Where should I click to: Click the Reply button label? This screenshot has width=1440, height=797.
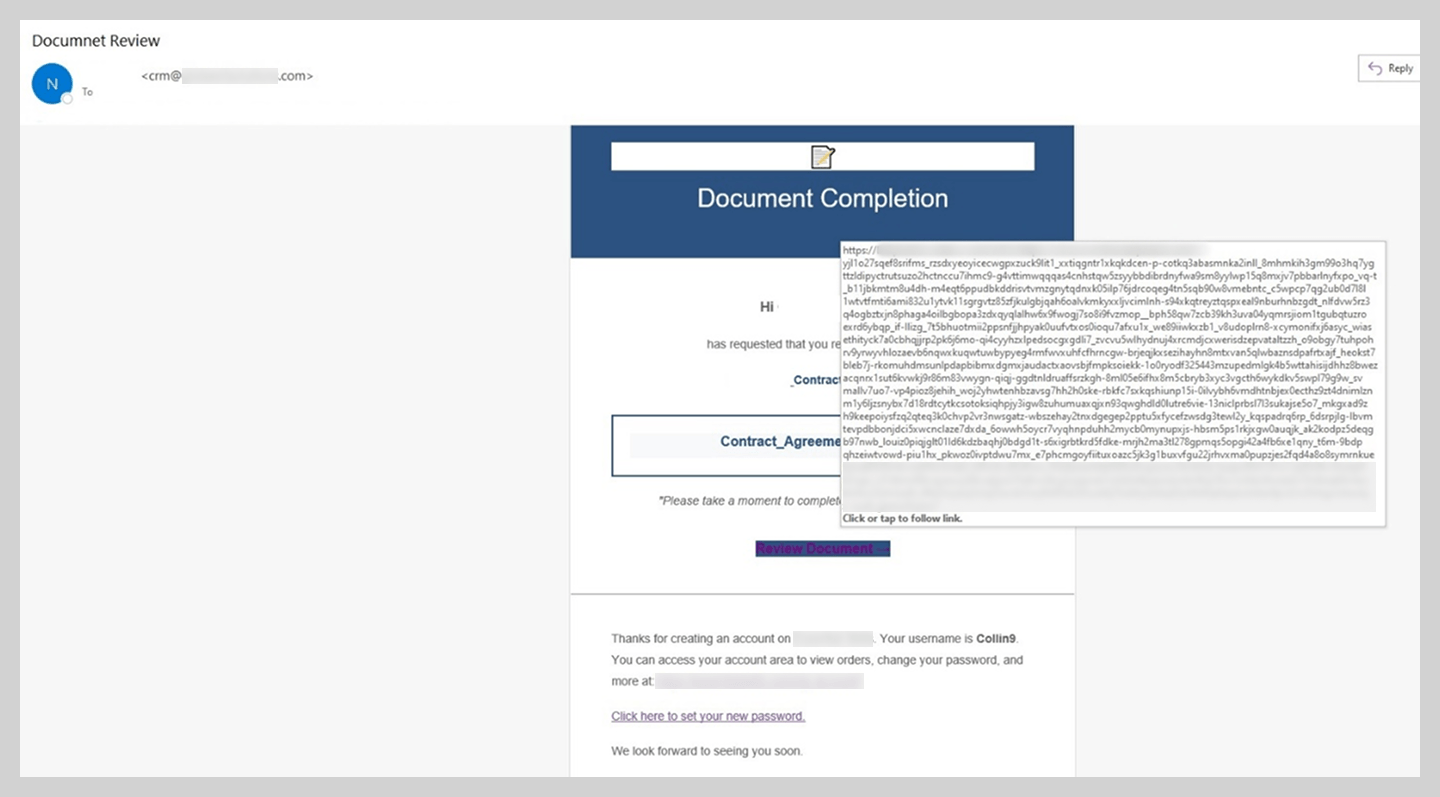[1400, 68]
